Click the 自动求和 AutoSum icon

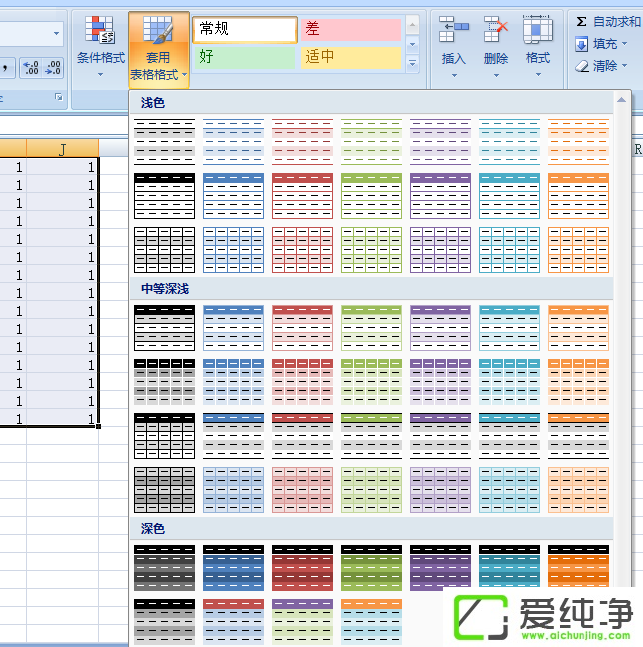tap(581, 21)
